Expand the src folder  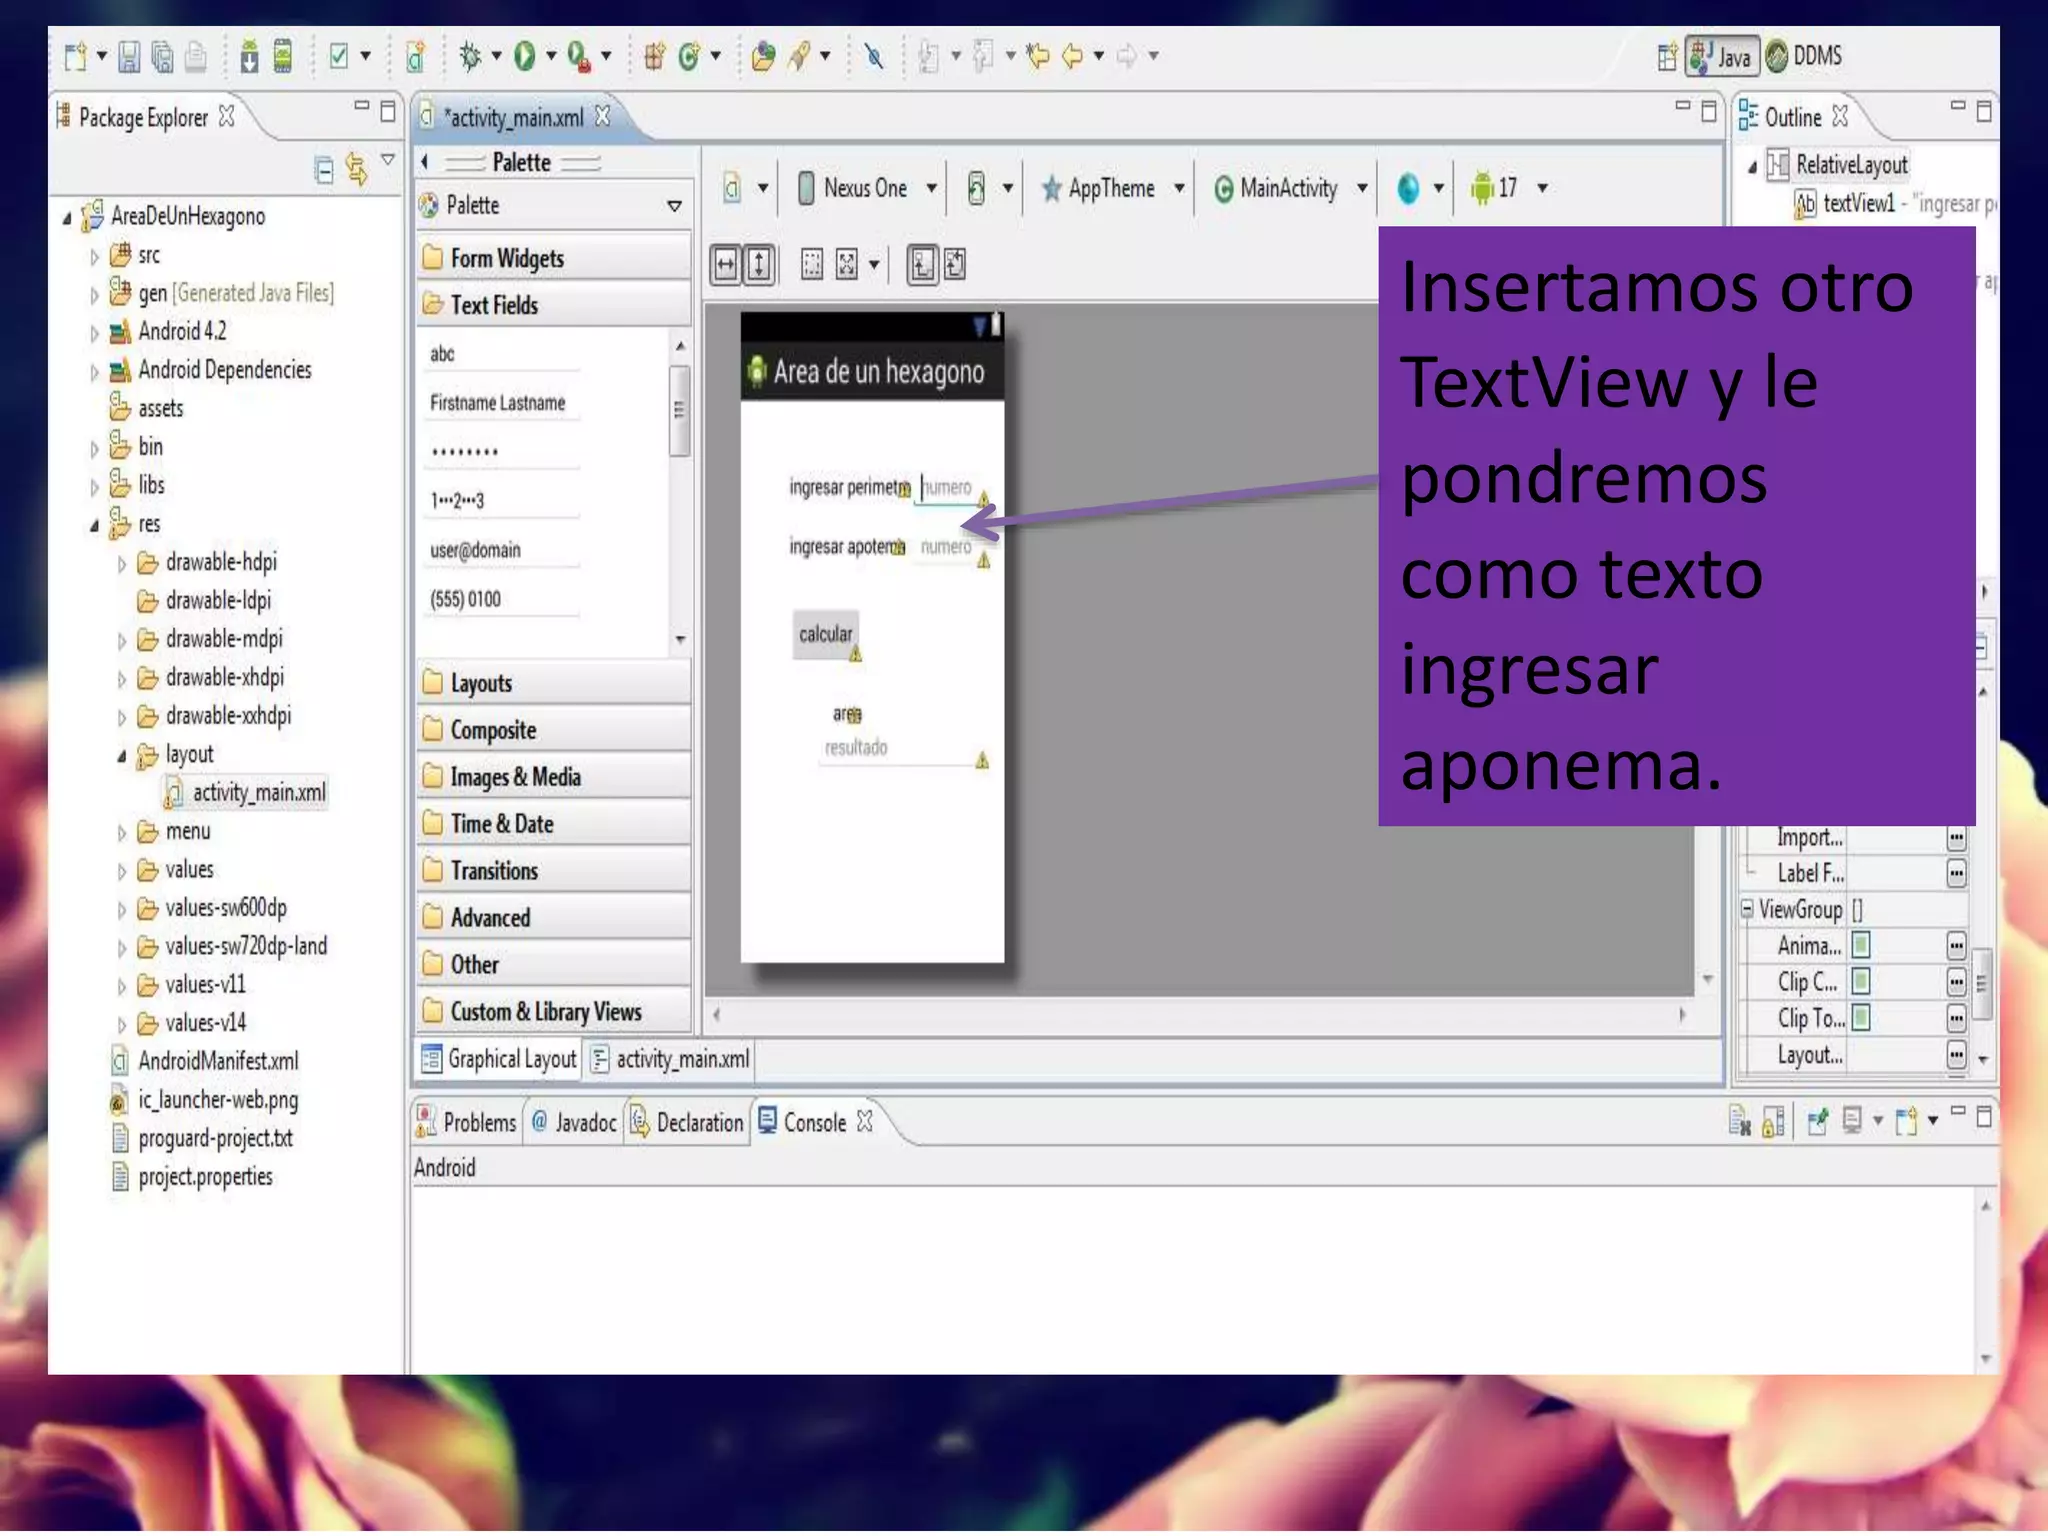point(95,257)
